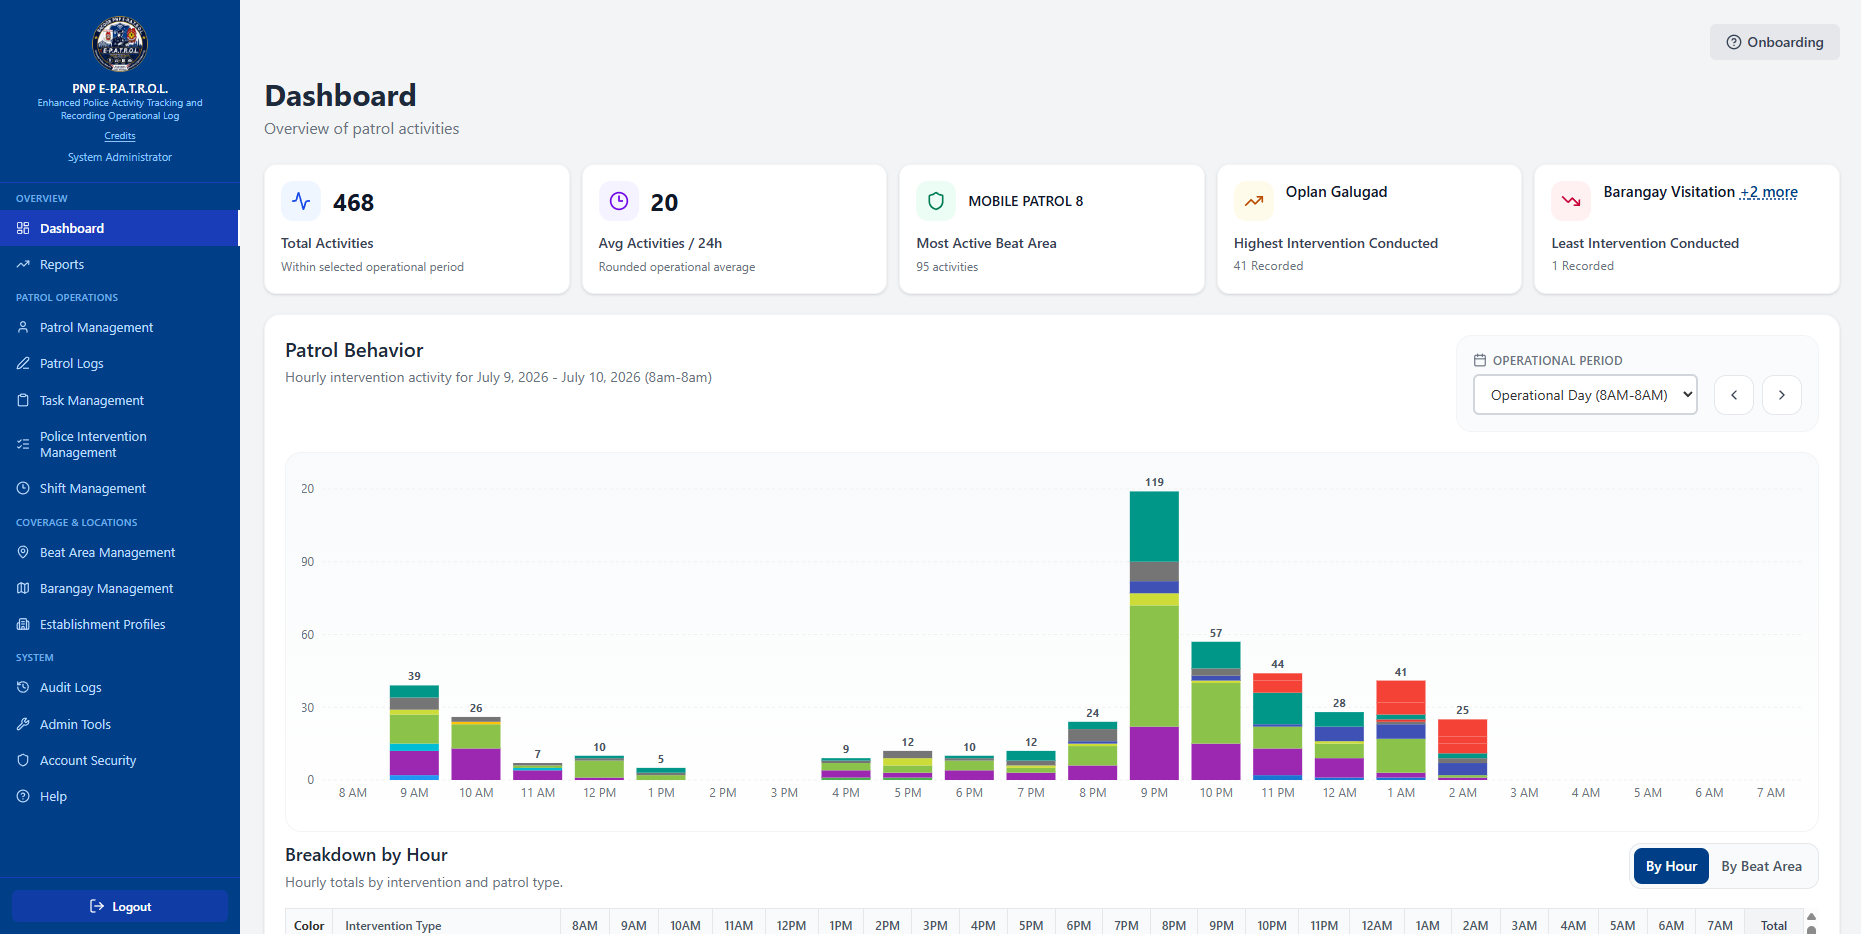Click the Admin Tools wrench icon
Image resolution: width=1861 pixels, height=934 pixels.
[x=23, y=724]
